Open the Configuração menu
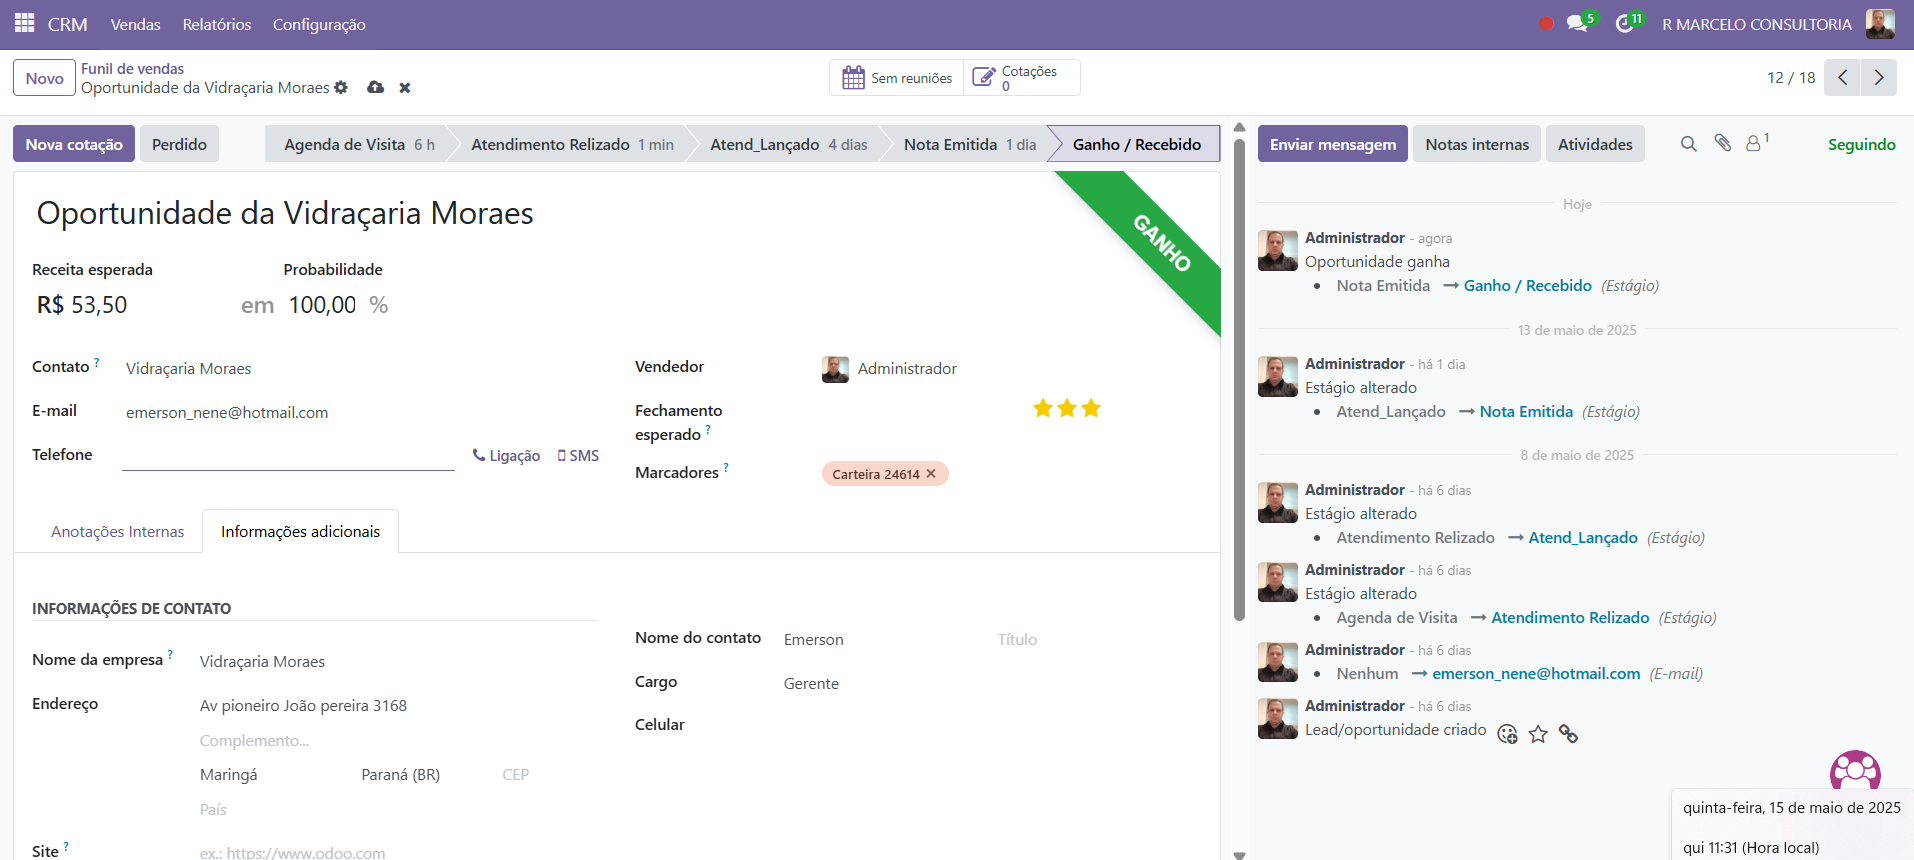This screenshot has width=1914, height=860. click(319, 24)
